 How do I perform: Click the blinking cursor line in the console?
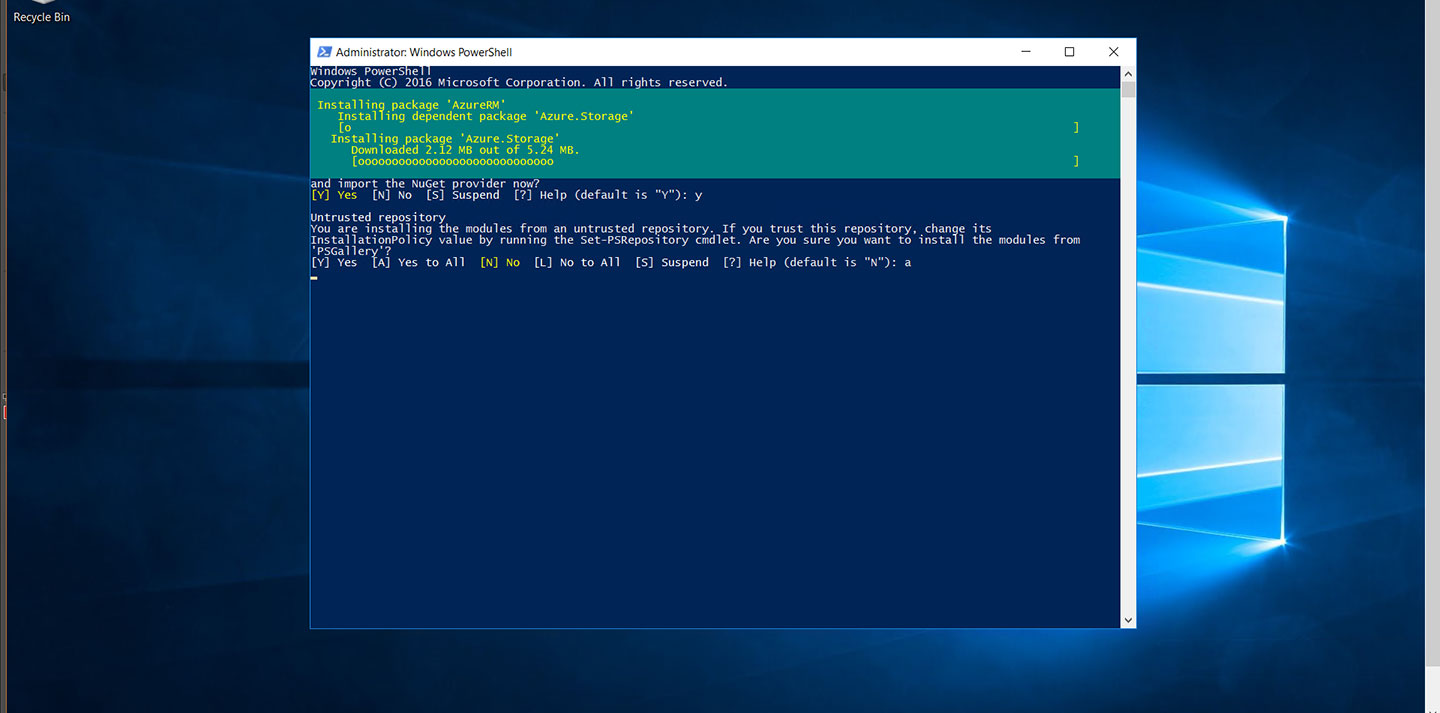point(314,278)
